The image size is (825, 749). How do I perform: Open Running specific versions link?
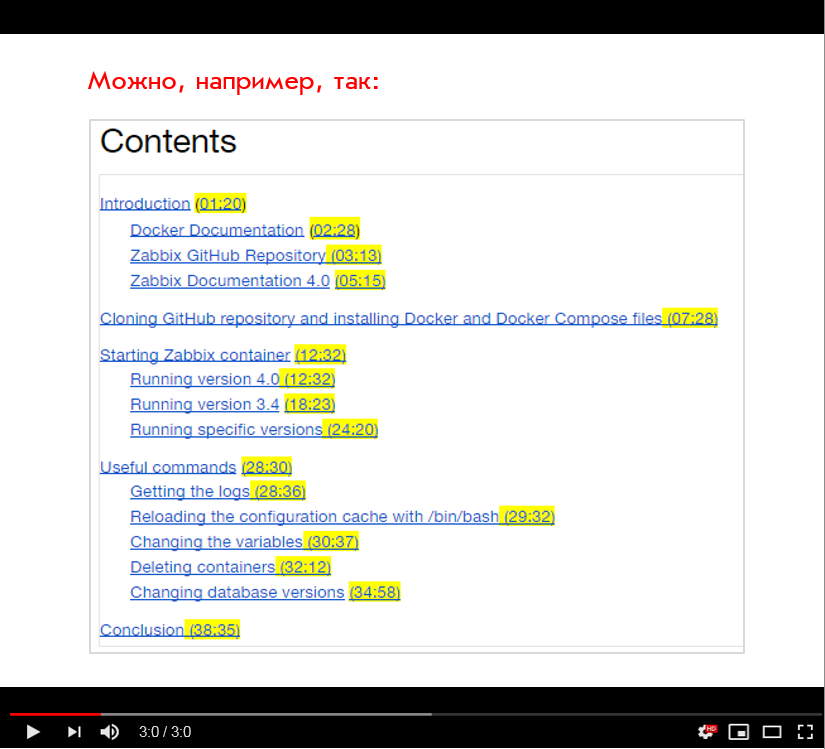click(226, 429)
